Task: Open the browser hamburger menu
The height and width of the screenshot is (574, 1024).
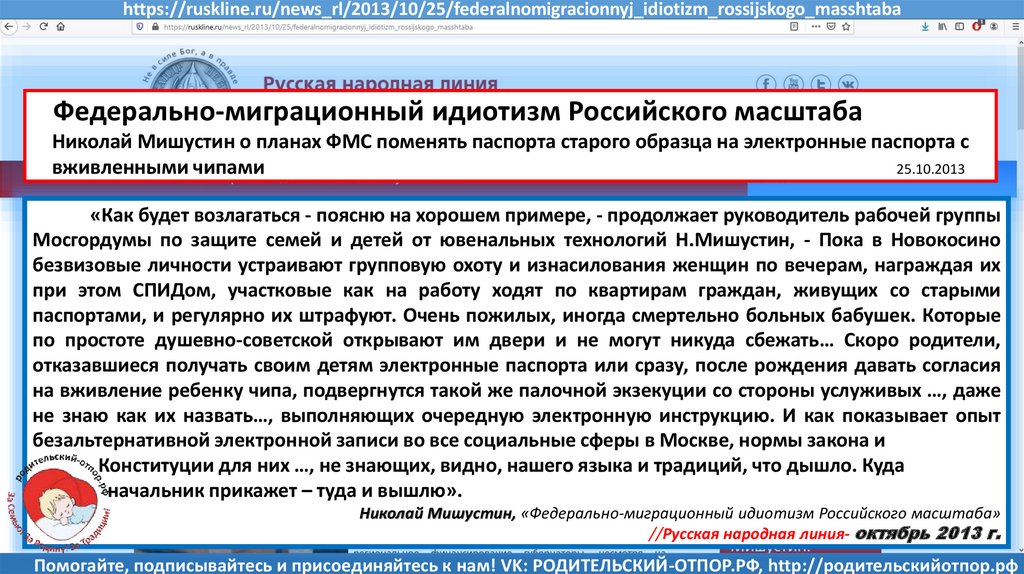Action: coord(1014,27)
